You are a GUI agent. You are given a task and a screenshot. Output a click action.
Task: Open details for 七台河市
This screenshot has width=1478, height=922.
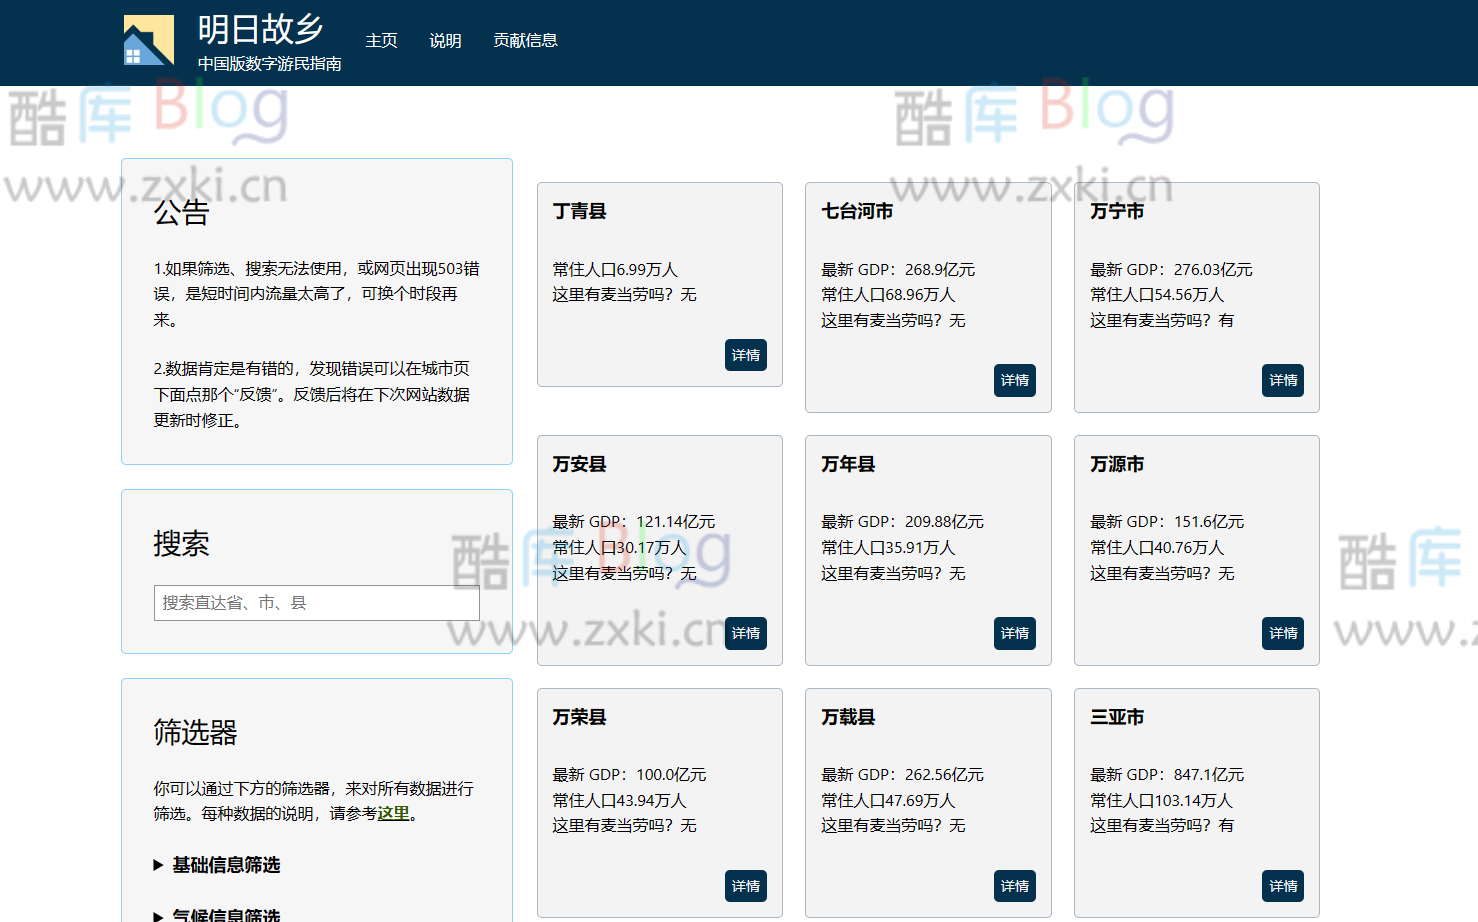(x=1014, y=380)
